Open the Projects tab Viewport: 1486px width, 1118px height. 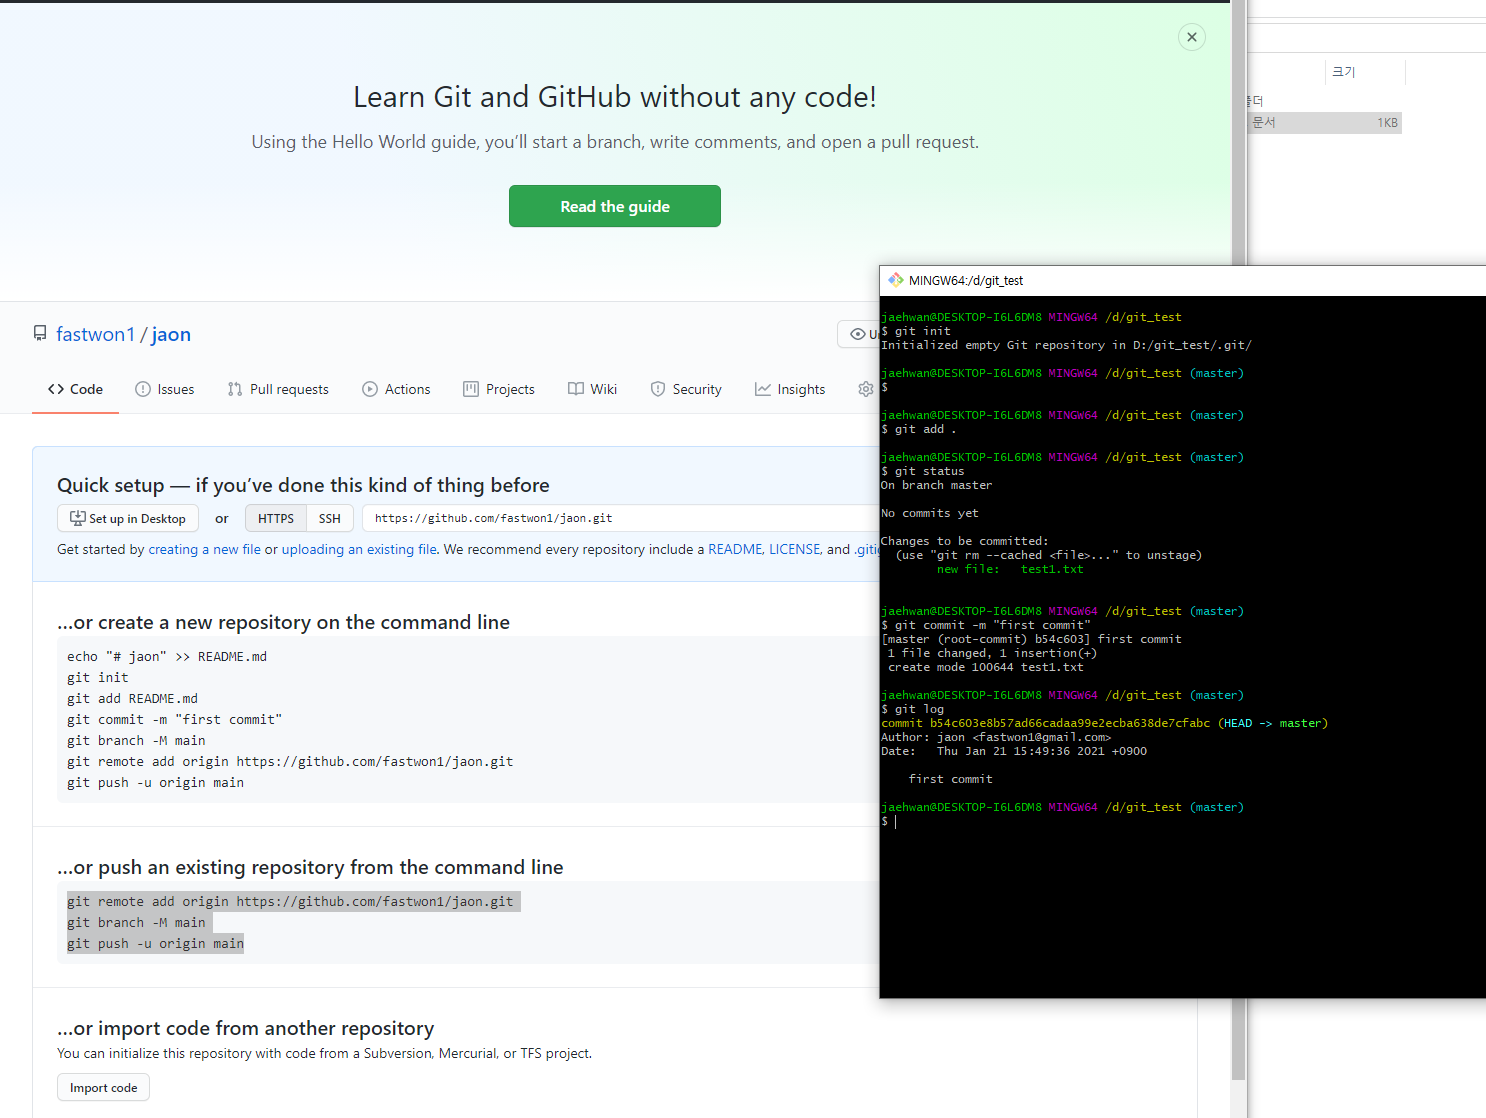pos(499,389)
